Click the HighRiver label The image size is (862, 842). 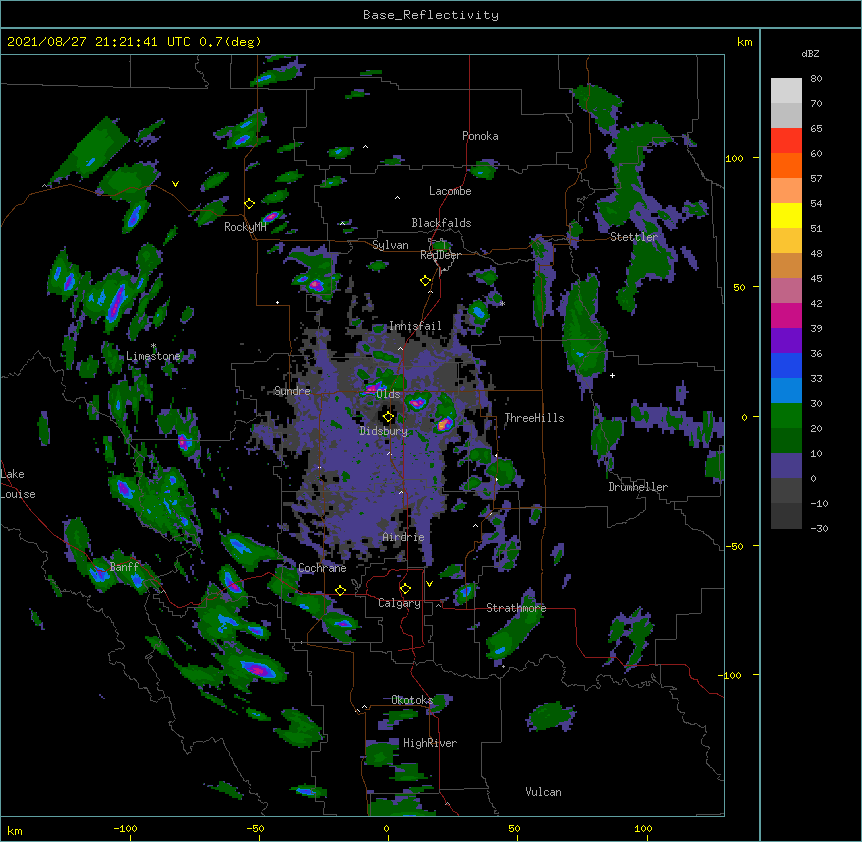430,743
